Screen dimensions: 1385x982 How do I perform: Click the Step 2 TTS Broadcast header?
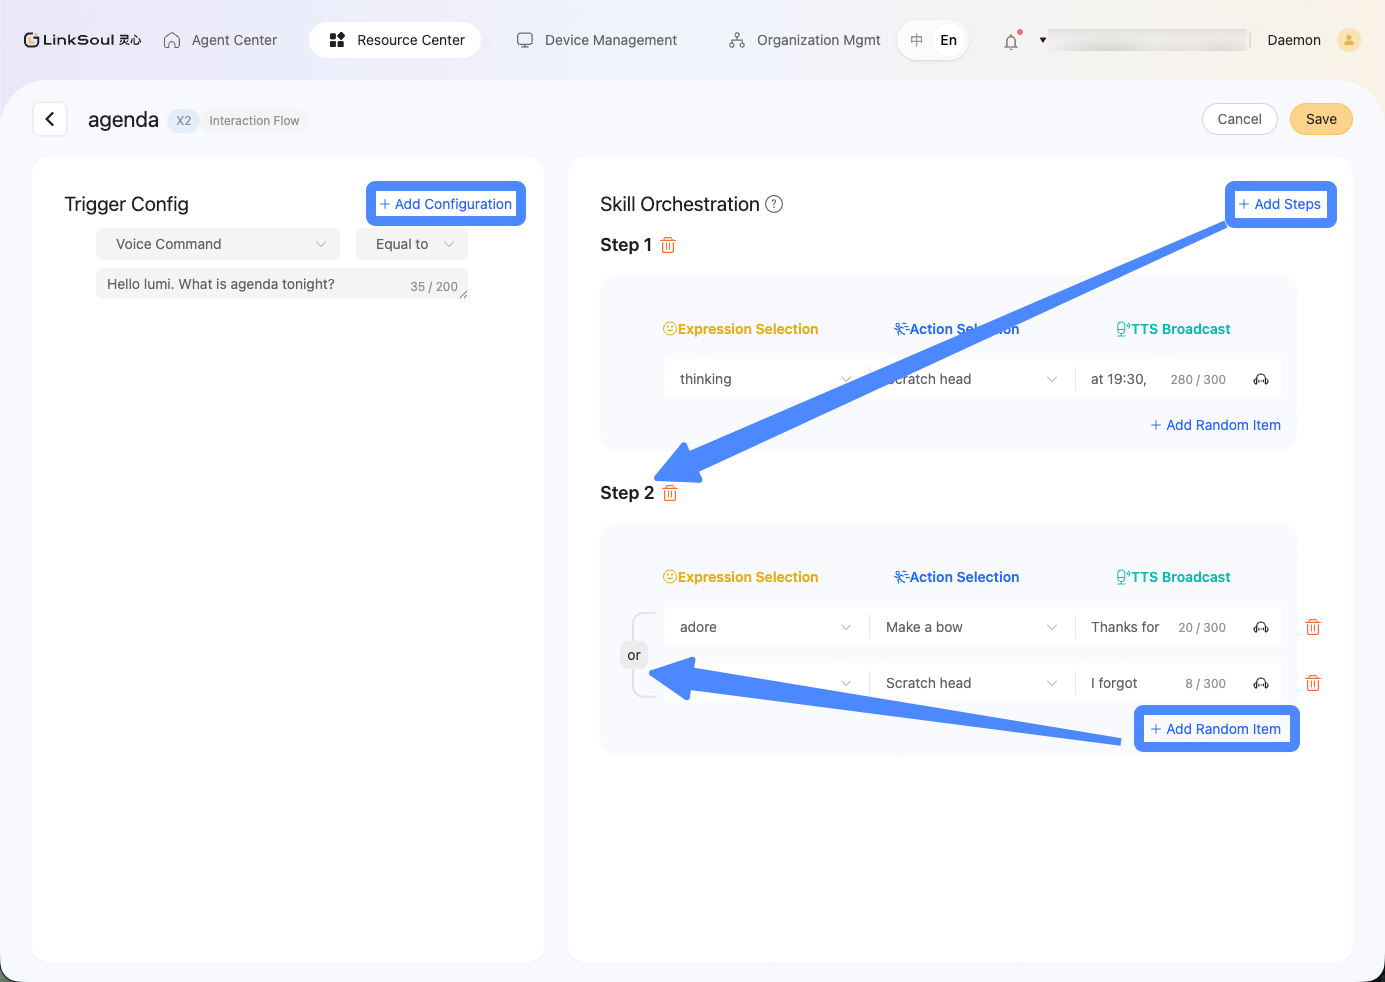click(1173, 577)
